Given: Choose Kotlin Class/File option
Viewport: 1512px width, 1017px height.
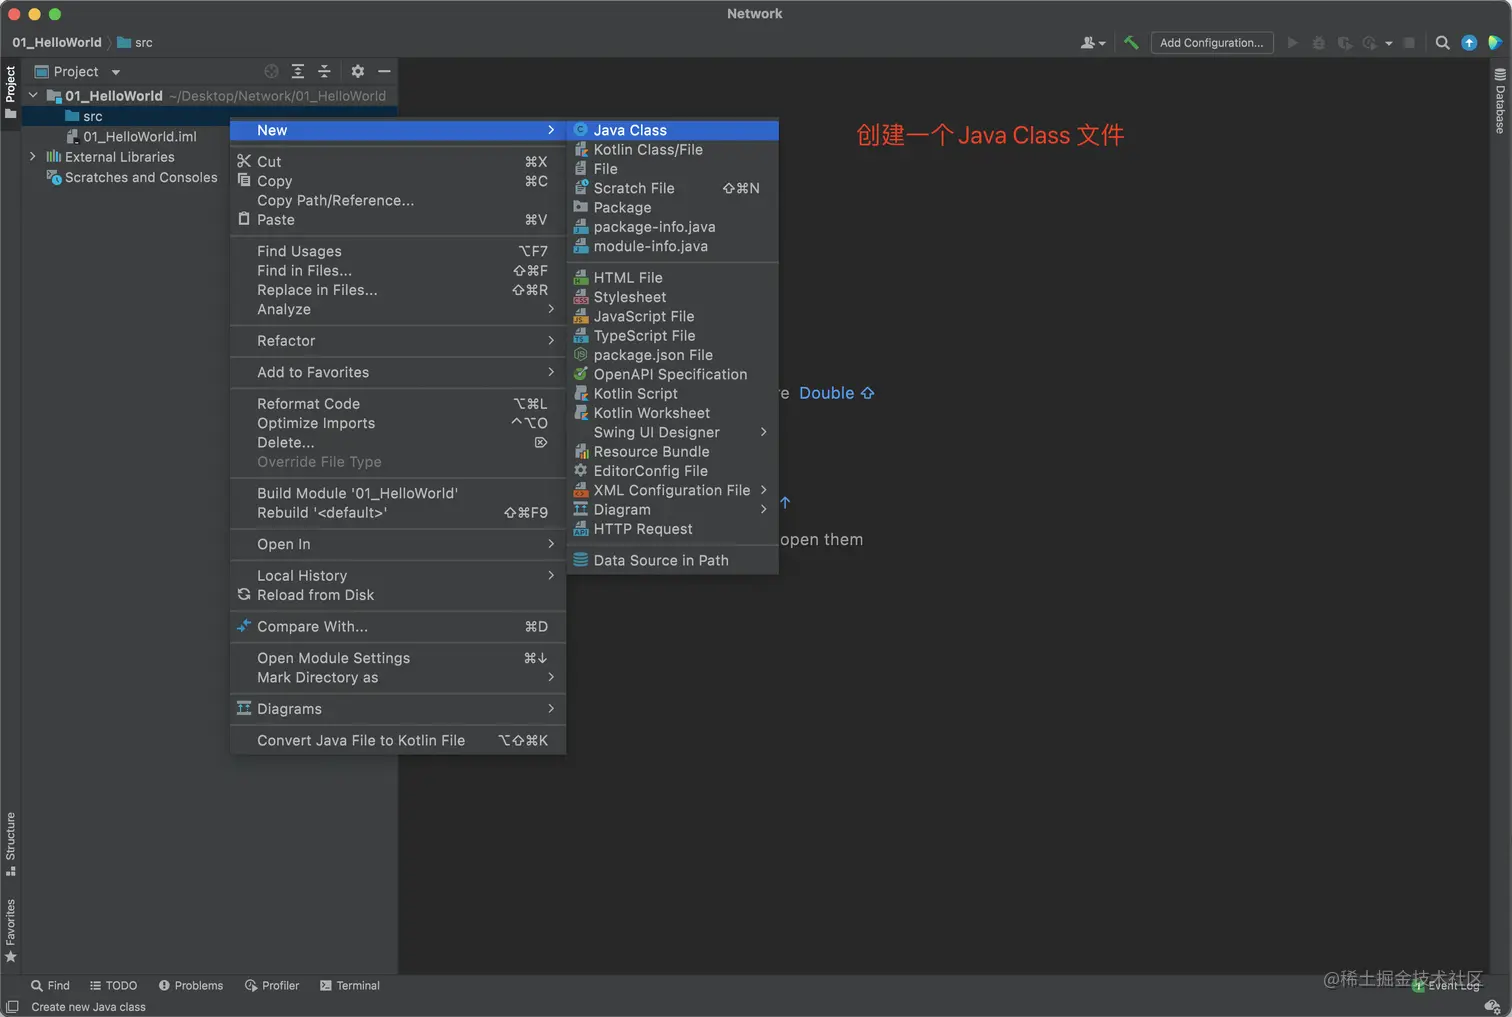Looking at the screenshot, I should tap(673, 150).
